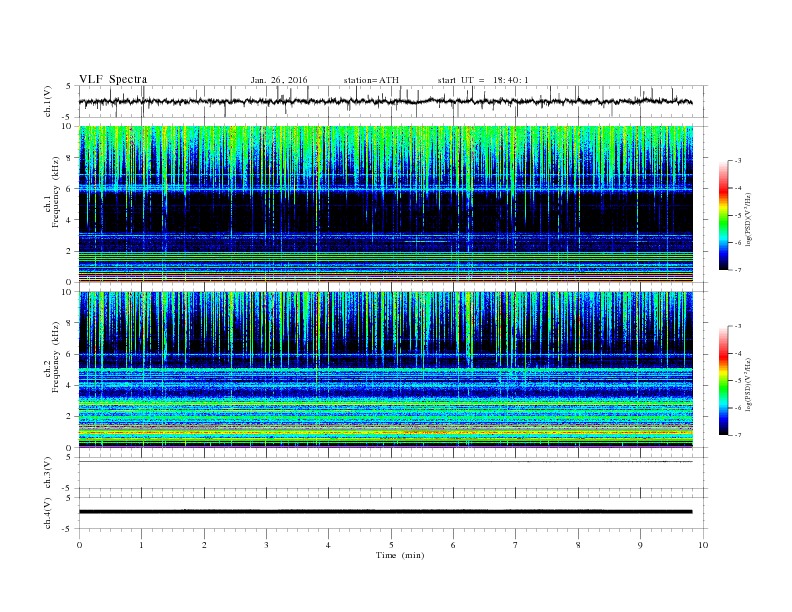Click the time axis tick label '3'

tap(266, 545)
